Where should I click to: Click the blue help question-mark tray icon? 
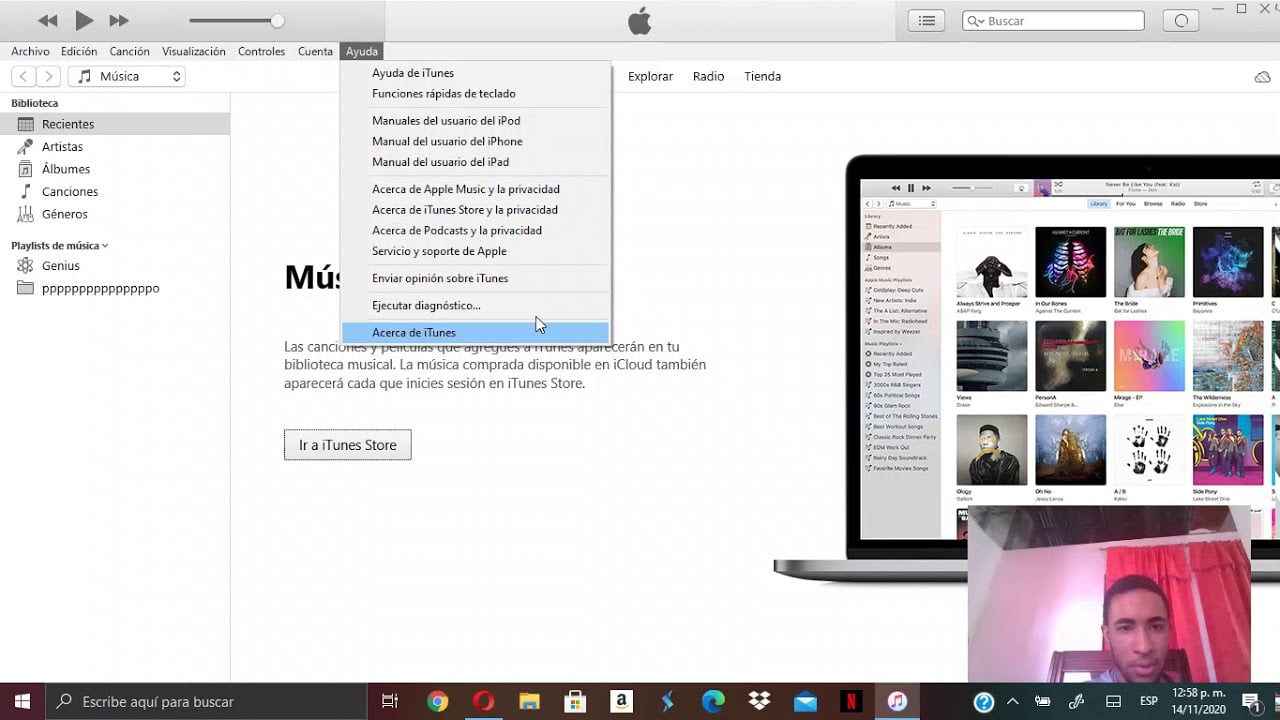(984, 702)
